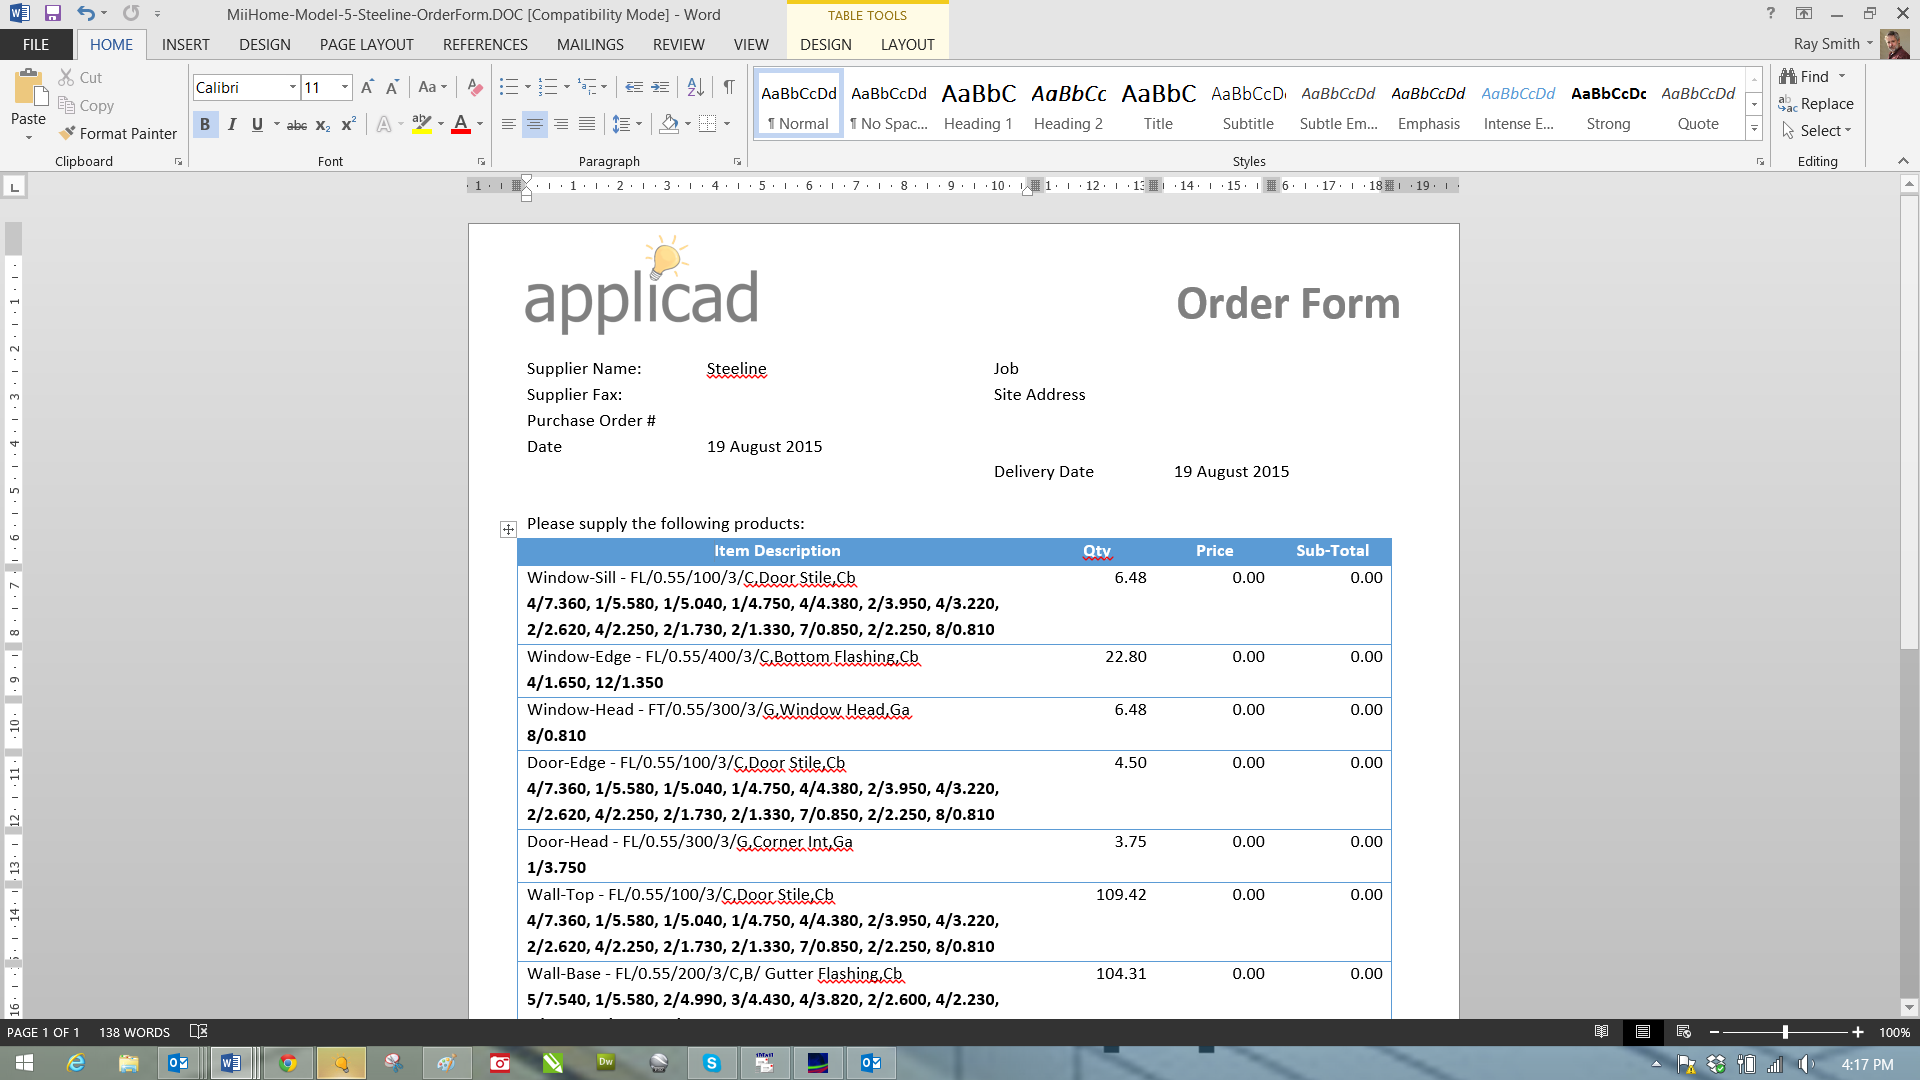Apply superscript formatting
1920x1080 pixels.
pos(347,124)
